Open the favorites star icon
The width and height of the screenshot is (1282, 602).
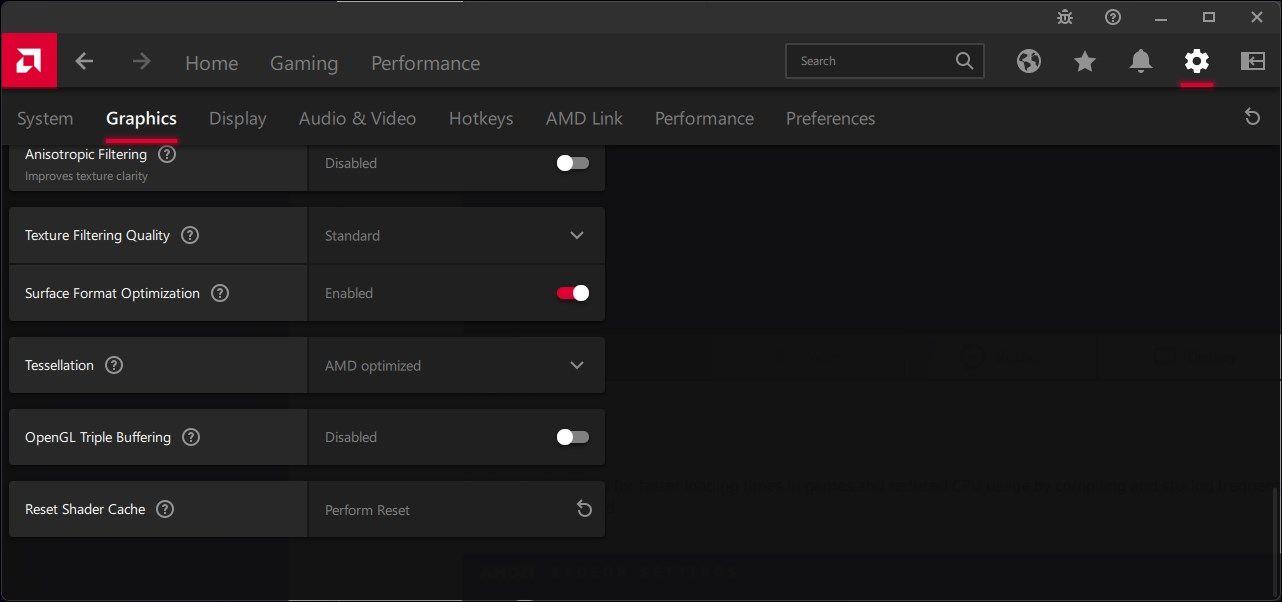tap(1085, 61)
